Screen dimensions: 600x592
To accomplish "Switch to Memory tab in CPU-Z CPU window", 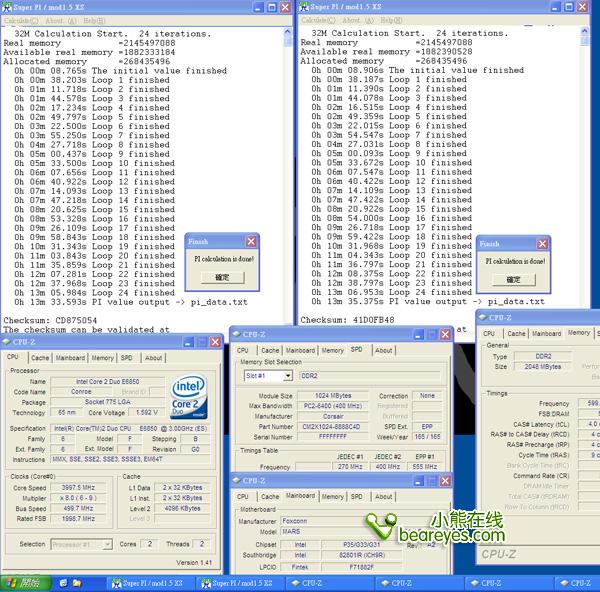I will (103, 358).
